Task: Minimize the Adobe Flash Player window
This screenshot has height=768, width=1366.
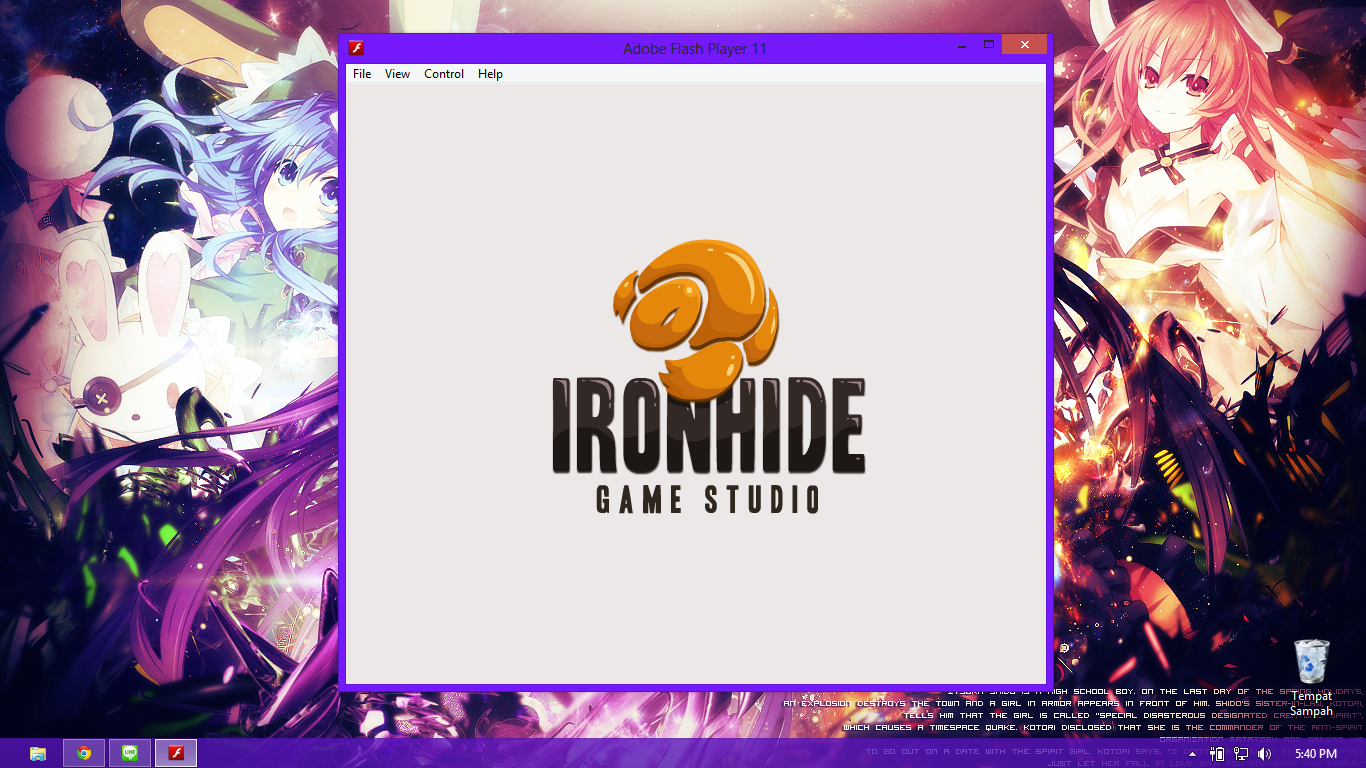Action: [x=961, y=46]
